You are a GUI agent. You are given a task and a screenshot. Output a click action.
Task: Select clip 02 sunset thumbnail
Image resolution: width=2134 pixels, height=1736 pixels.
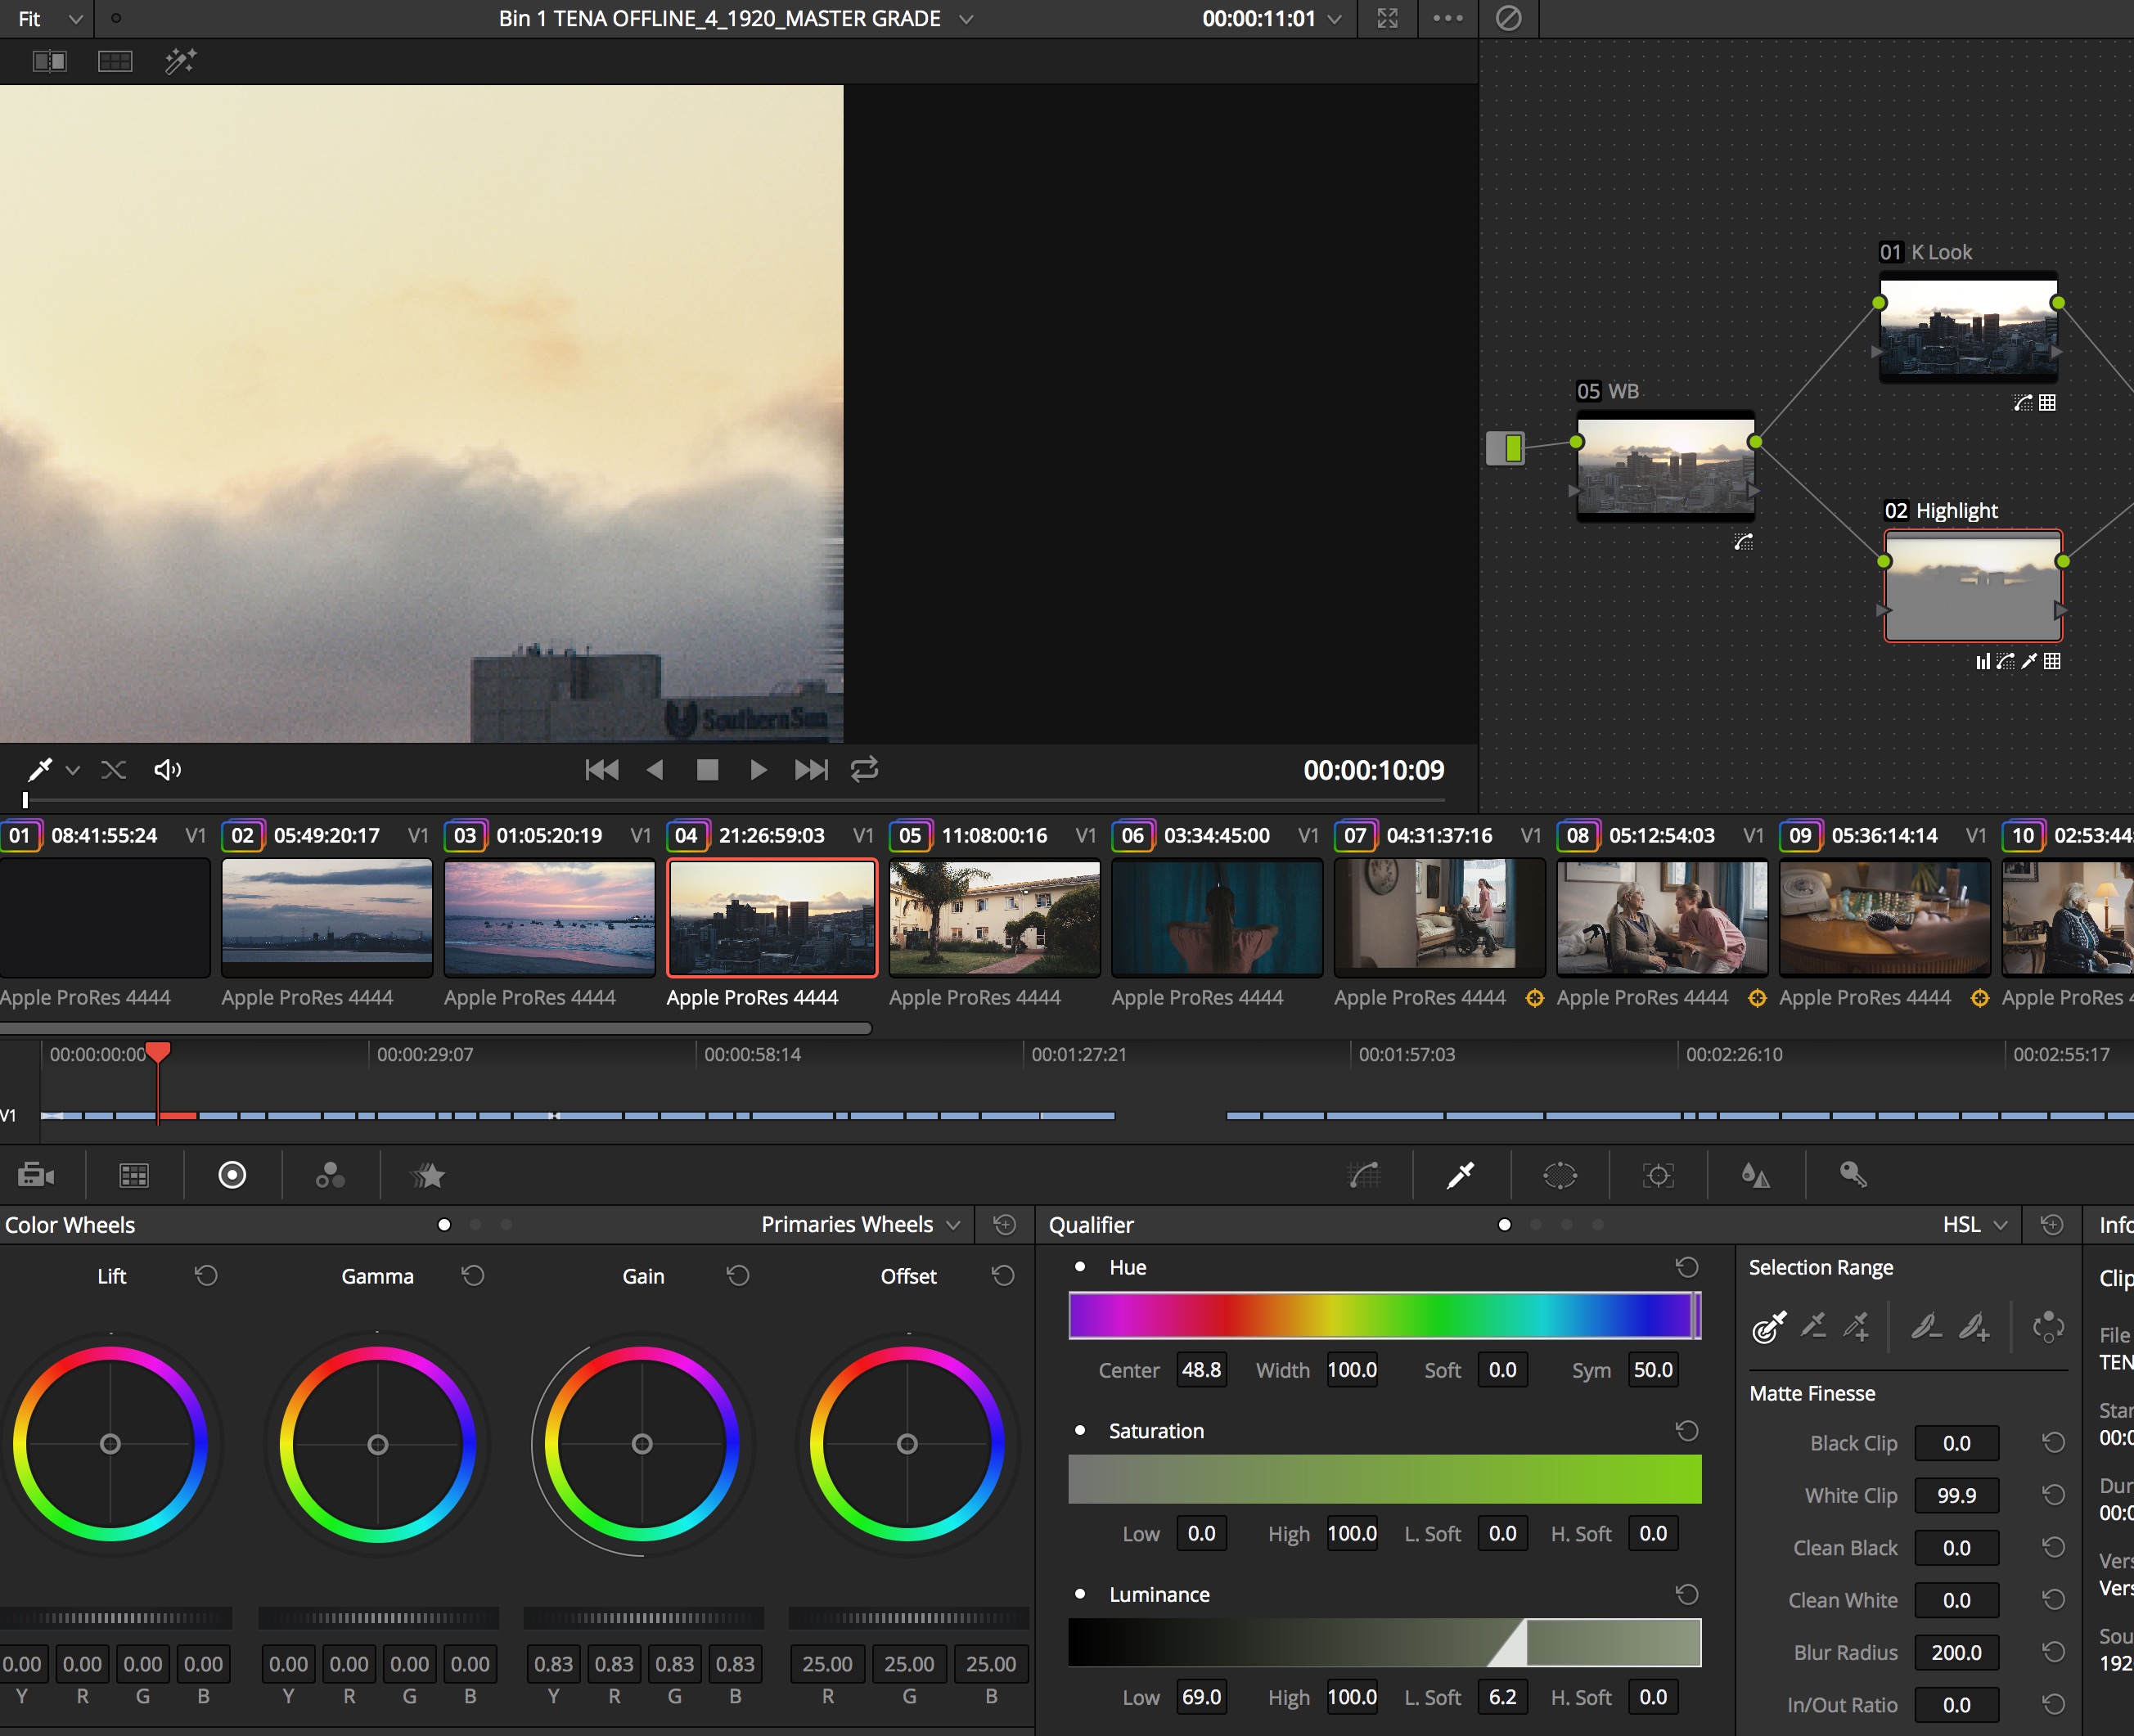tap(327, 918)
